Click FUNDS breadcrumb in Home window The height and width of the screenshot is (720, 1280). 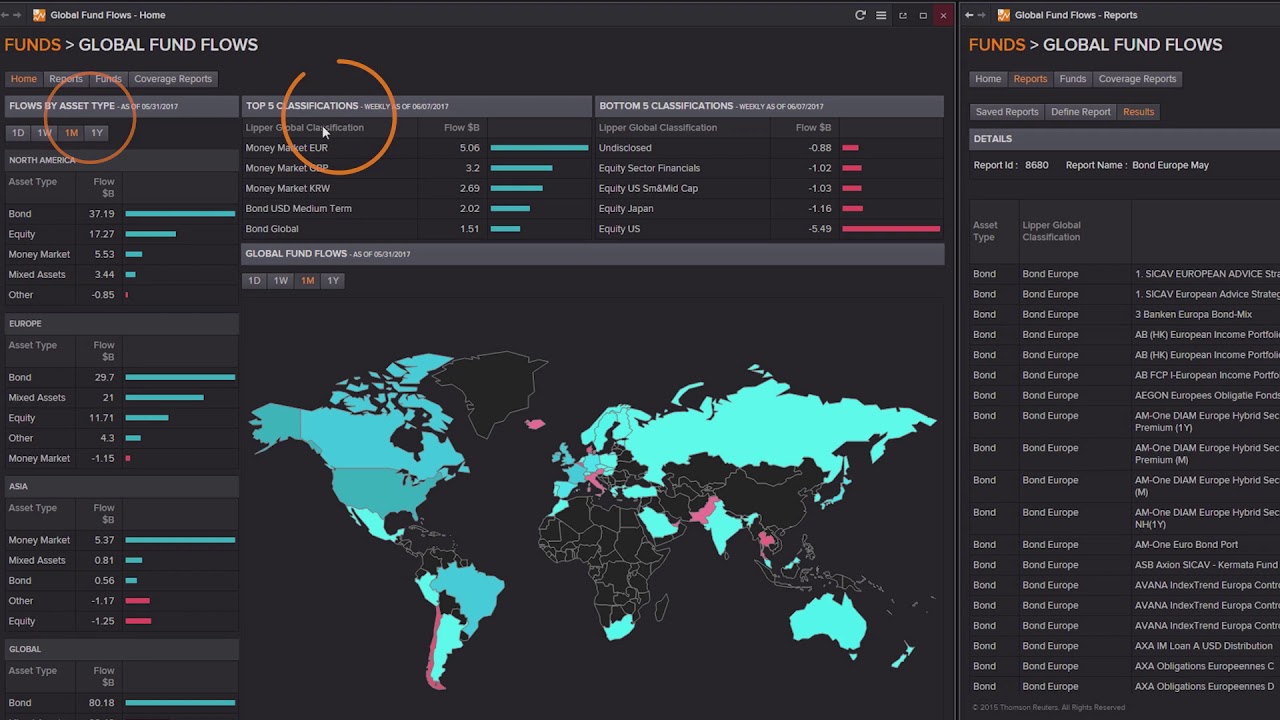(x=33, y=45)
